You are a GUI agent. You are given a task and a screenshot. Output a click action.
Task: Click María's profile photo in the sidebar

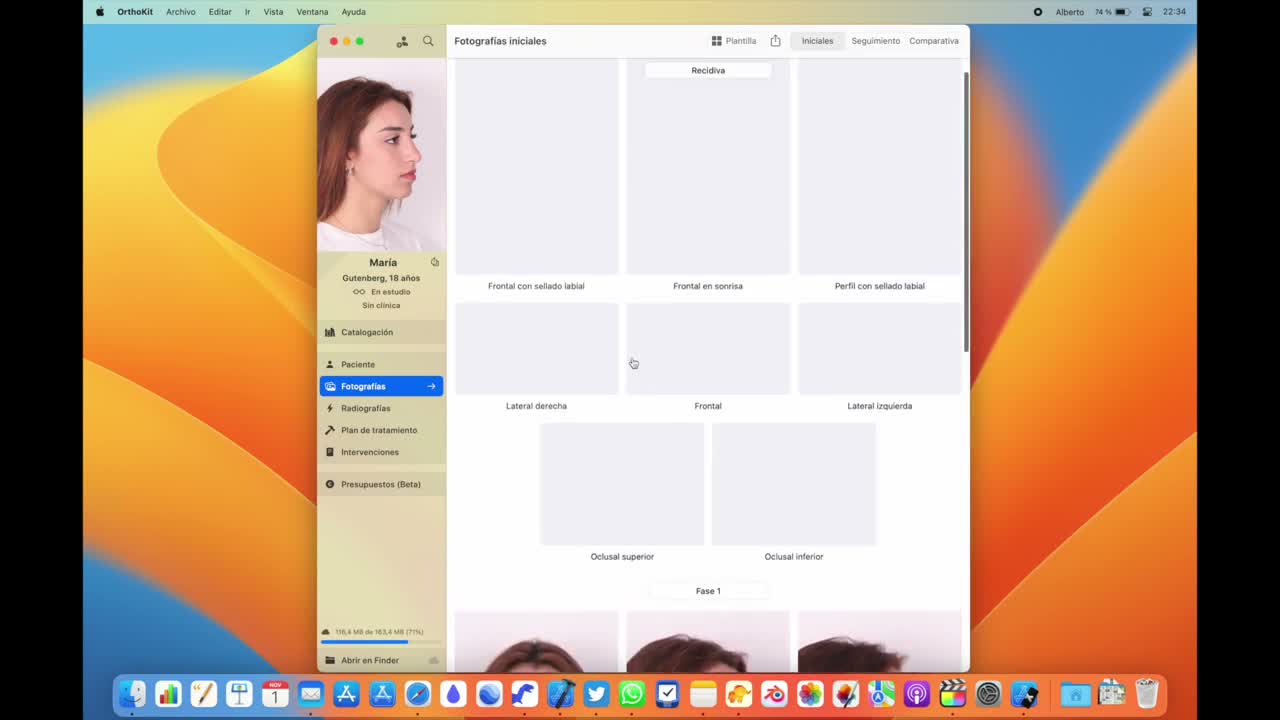(x=382, y=155)
